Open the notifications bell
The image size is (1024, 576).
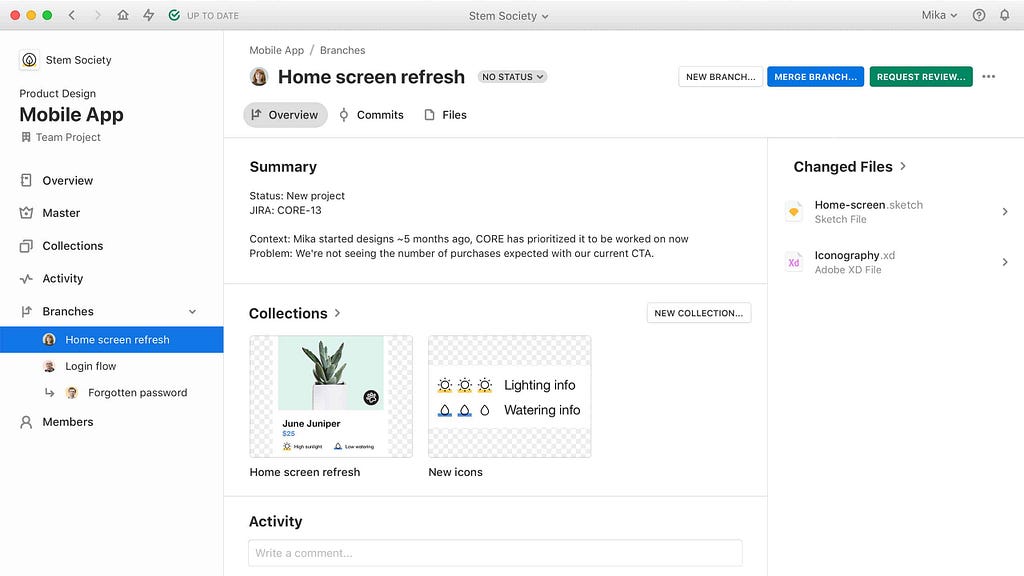[1004, 16]
